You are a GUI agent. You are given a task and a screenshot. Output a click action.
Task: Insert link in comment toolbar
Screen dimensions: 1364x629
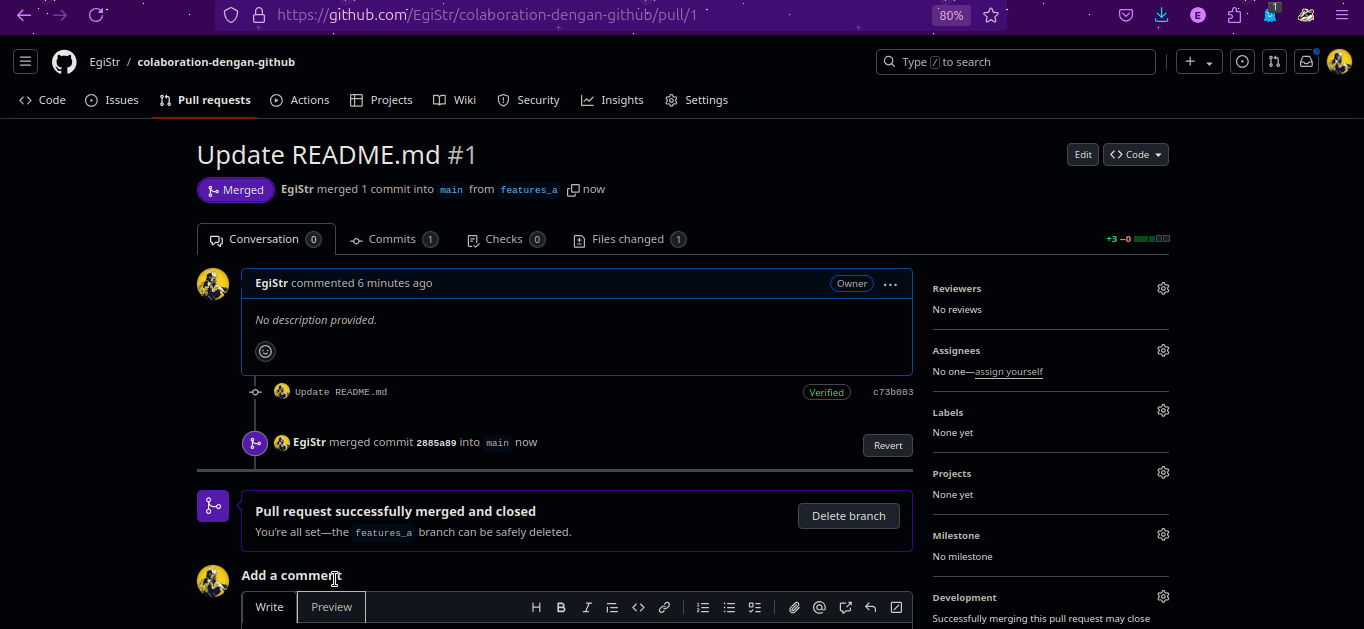(664, 607)
